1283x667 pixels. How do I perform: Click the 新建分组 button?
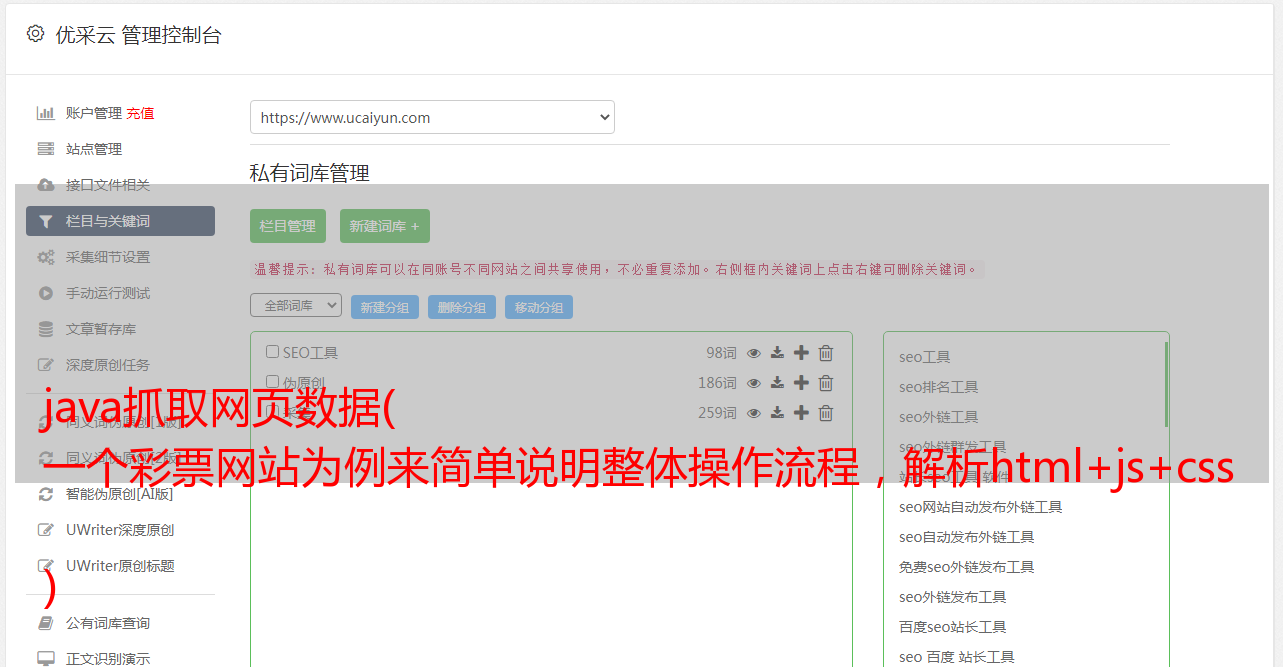[x=385, y=307]
